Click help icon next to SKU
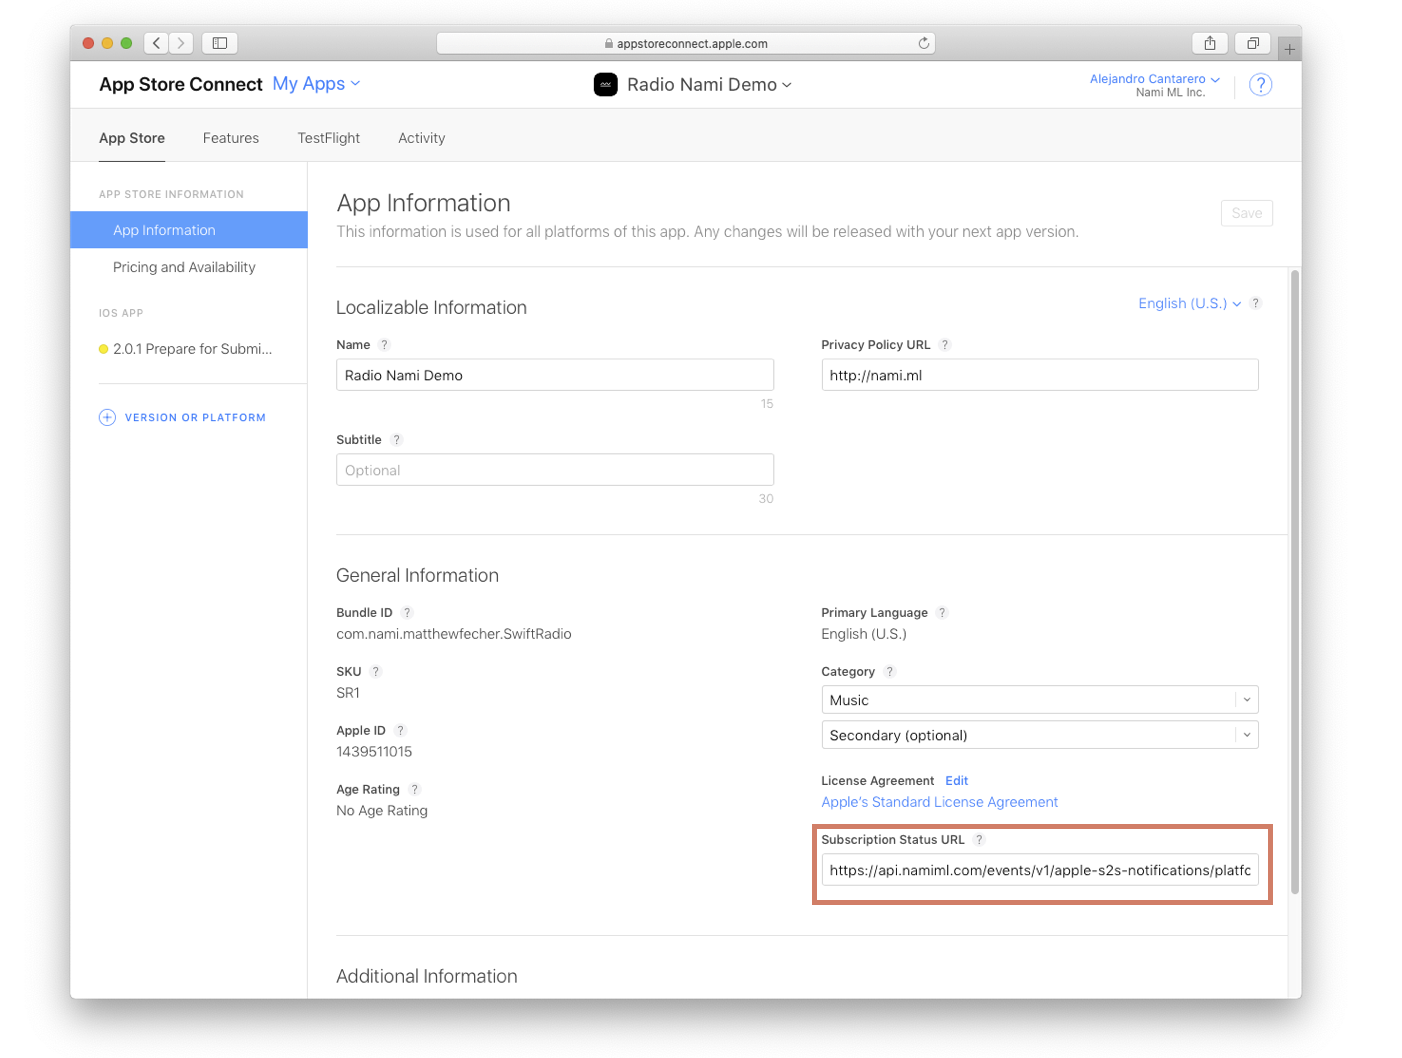The width and height of the screenshot is (1402, 1058). pyautogui.click(x=376, y=672)
